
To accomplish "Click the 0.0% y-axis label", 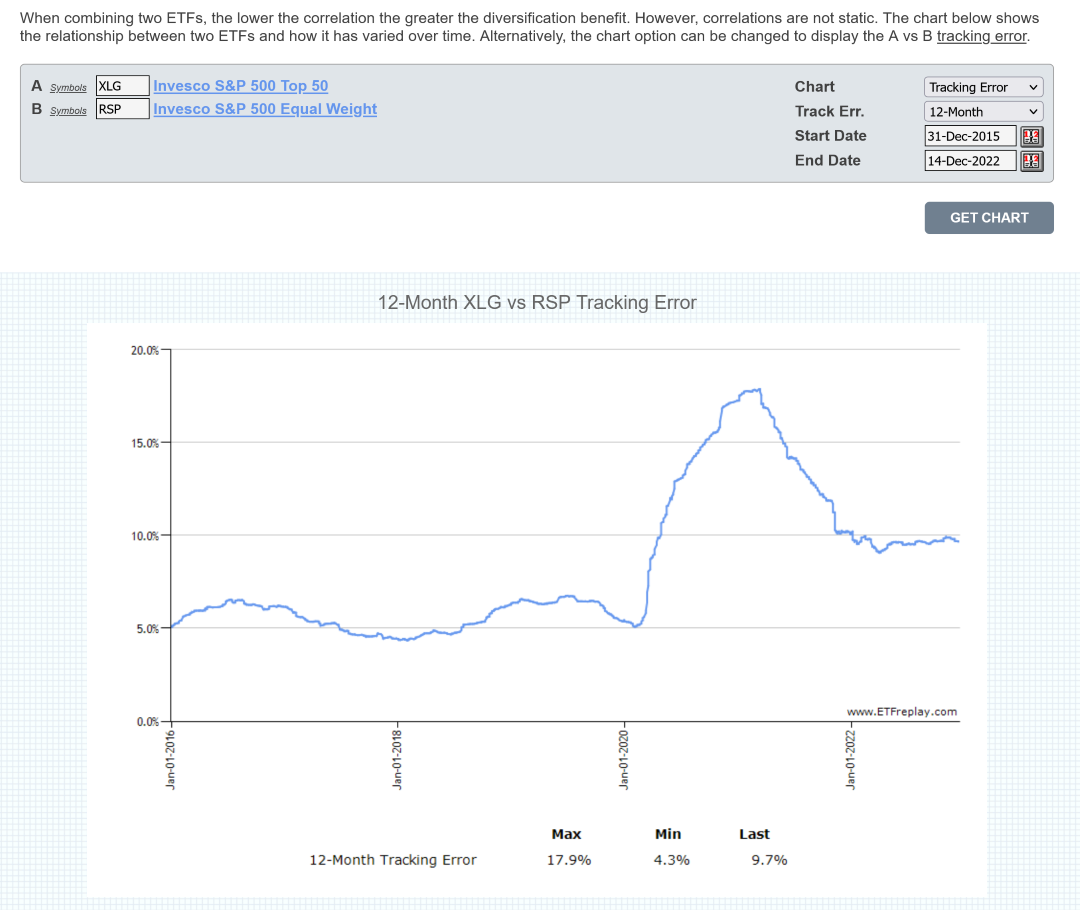I will click(x=147, y=722).
